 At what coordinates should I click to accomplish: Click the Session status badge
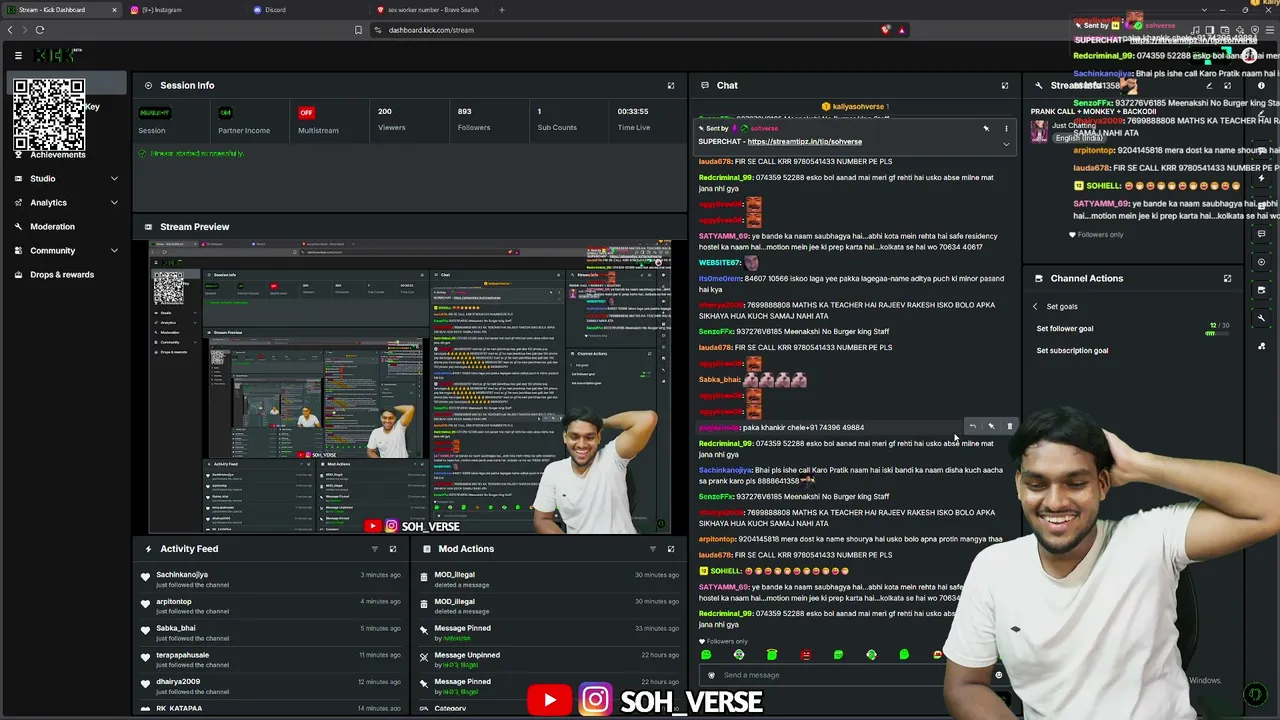154,112
